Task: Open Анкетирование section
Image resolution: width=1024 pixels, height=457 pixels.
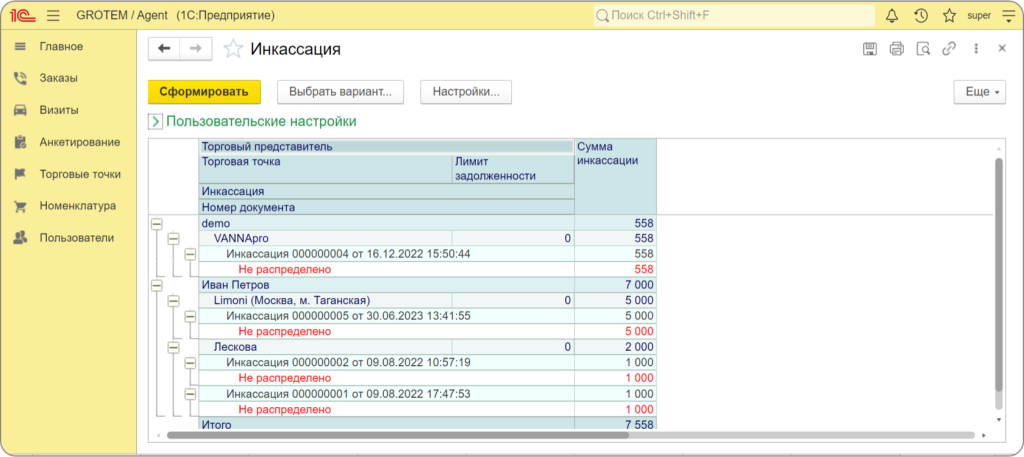Action: [79, 142]
